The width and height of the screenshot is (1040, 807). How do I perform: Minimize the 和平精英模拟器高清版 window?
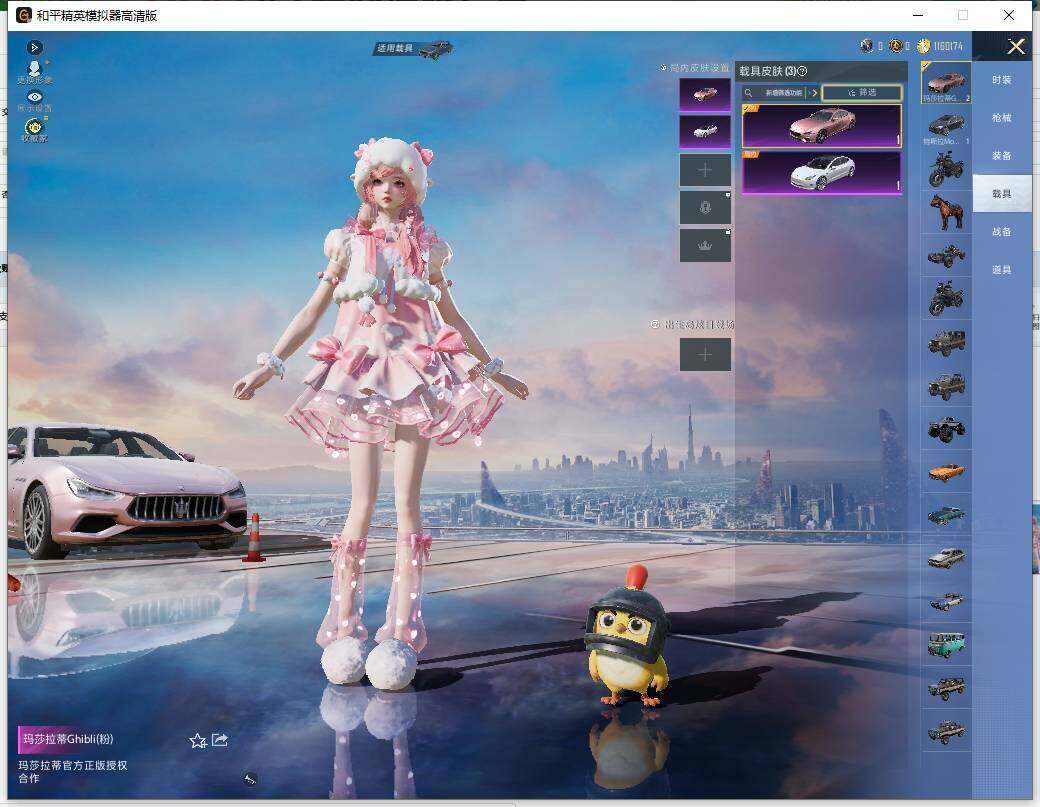[x=919, y=15]
